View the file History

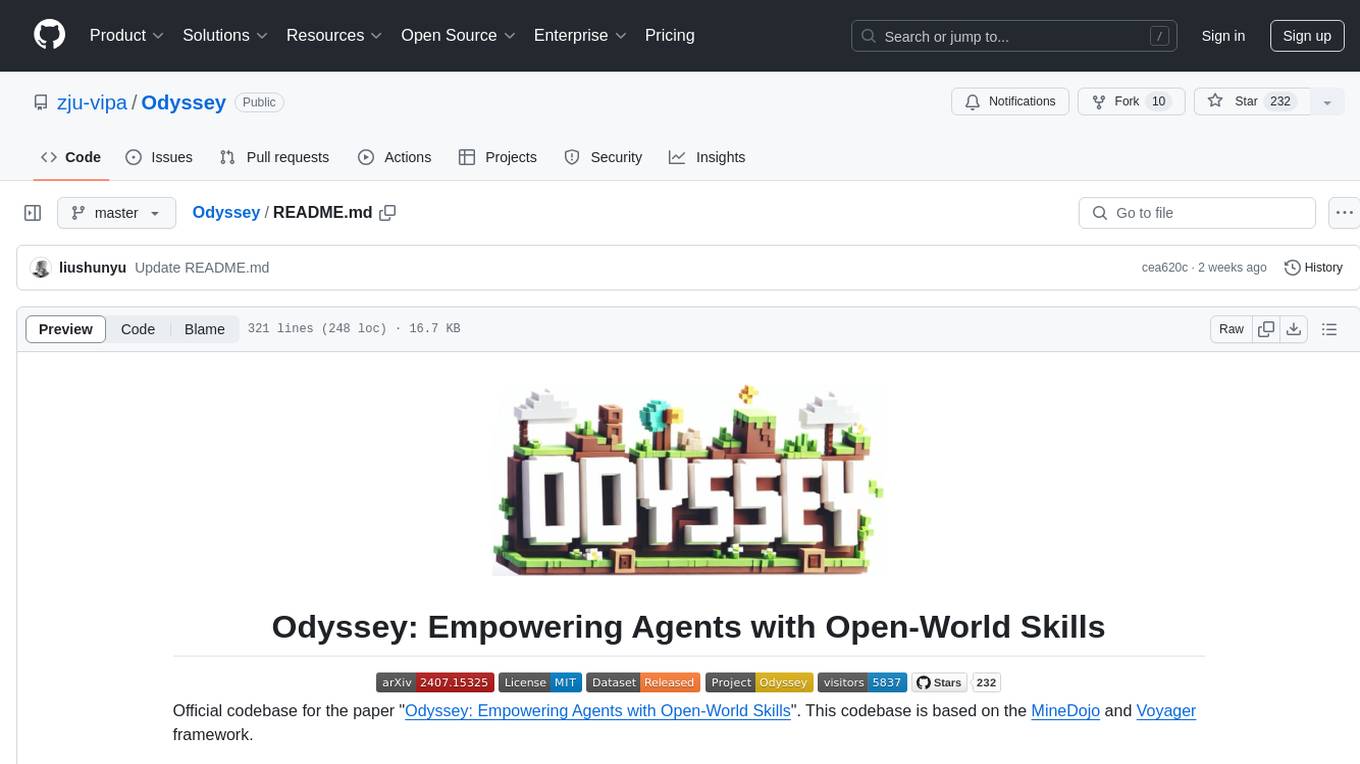click(x=1313, y=268)
